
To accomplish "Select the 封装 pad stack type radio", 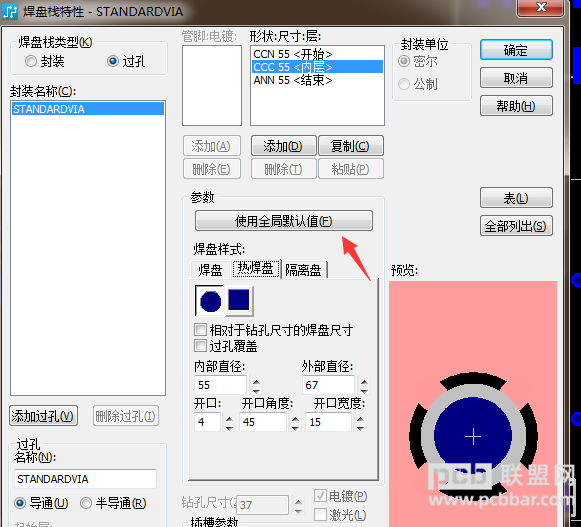I will pyautogui.click(x=31, y=61).
